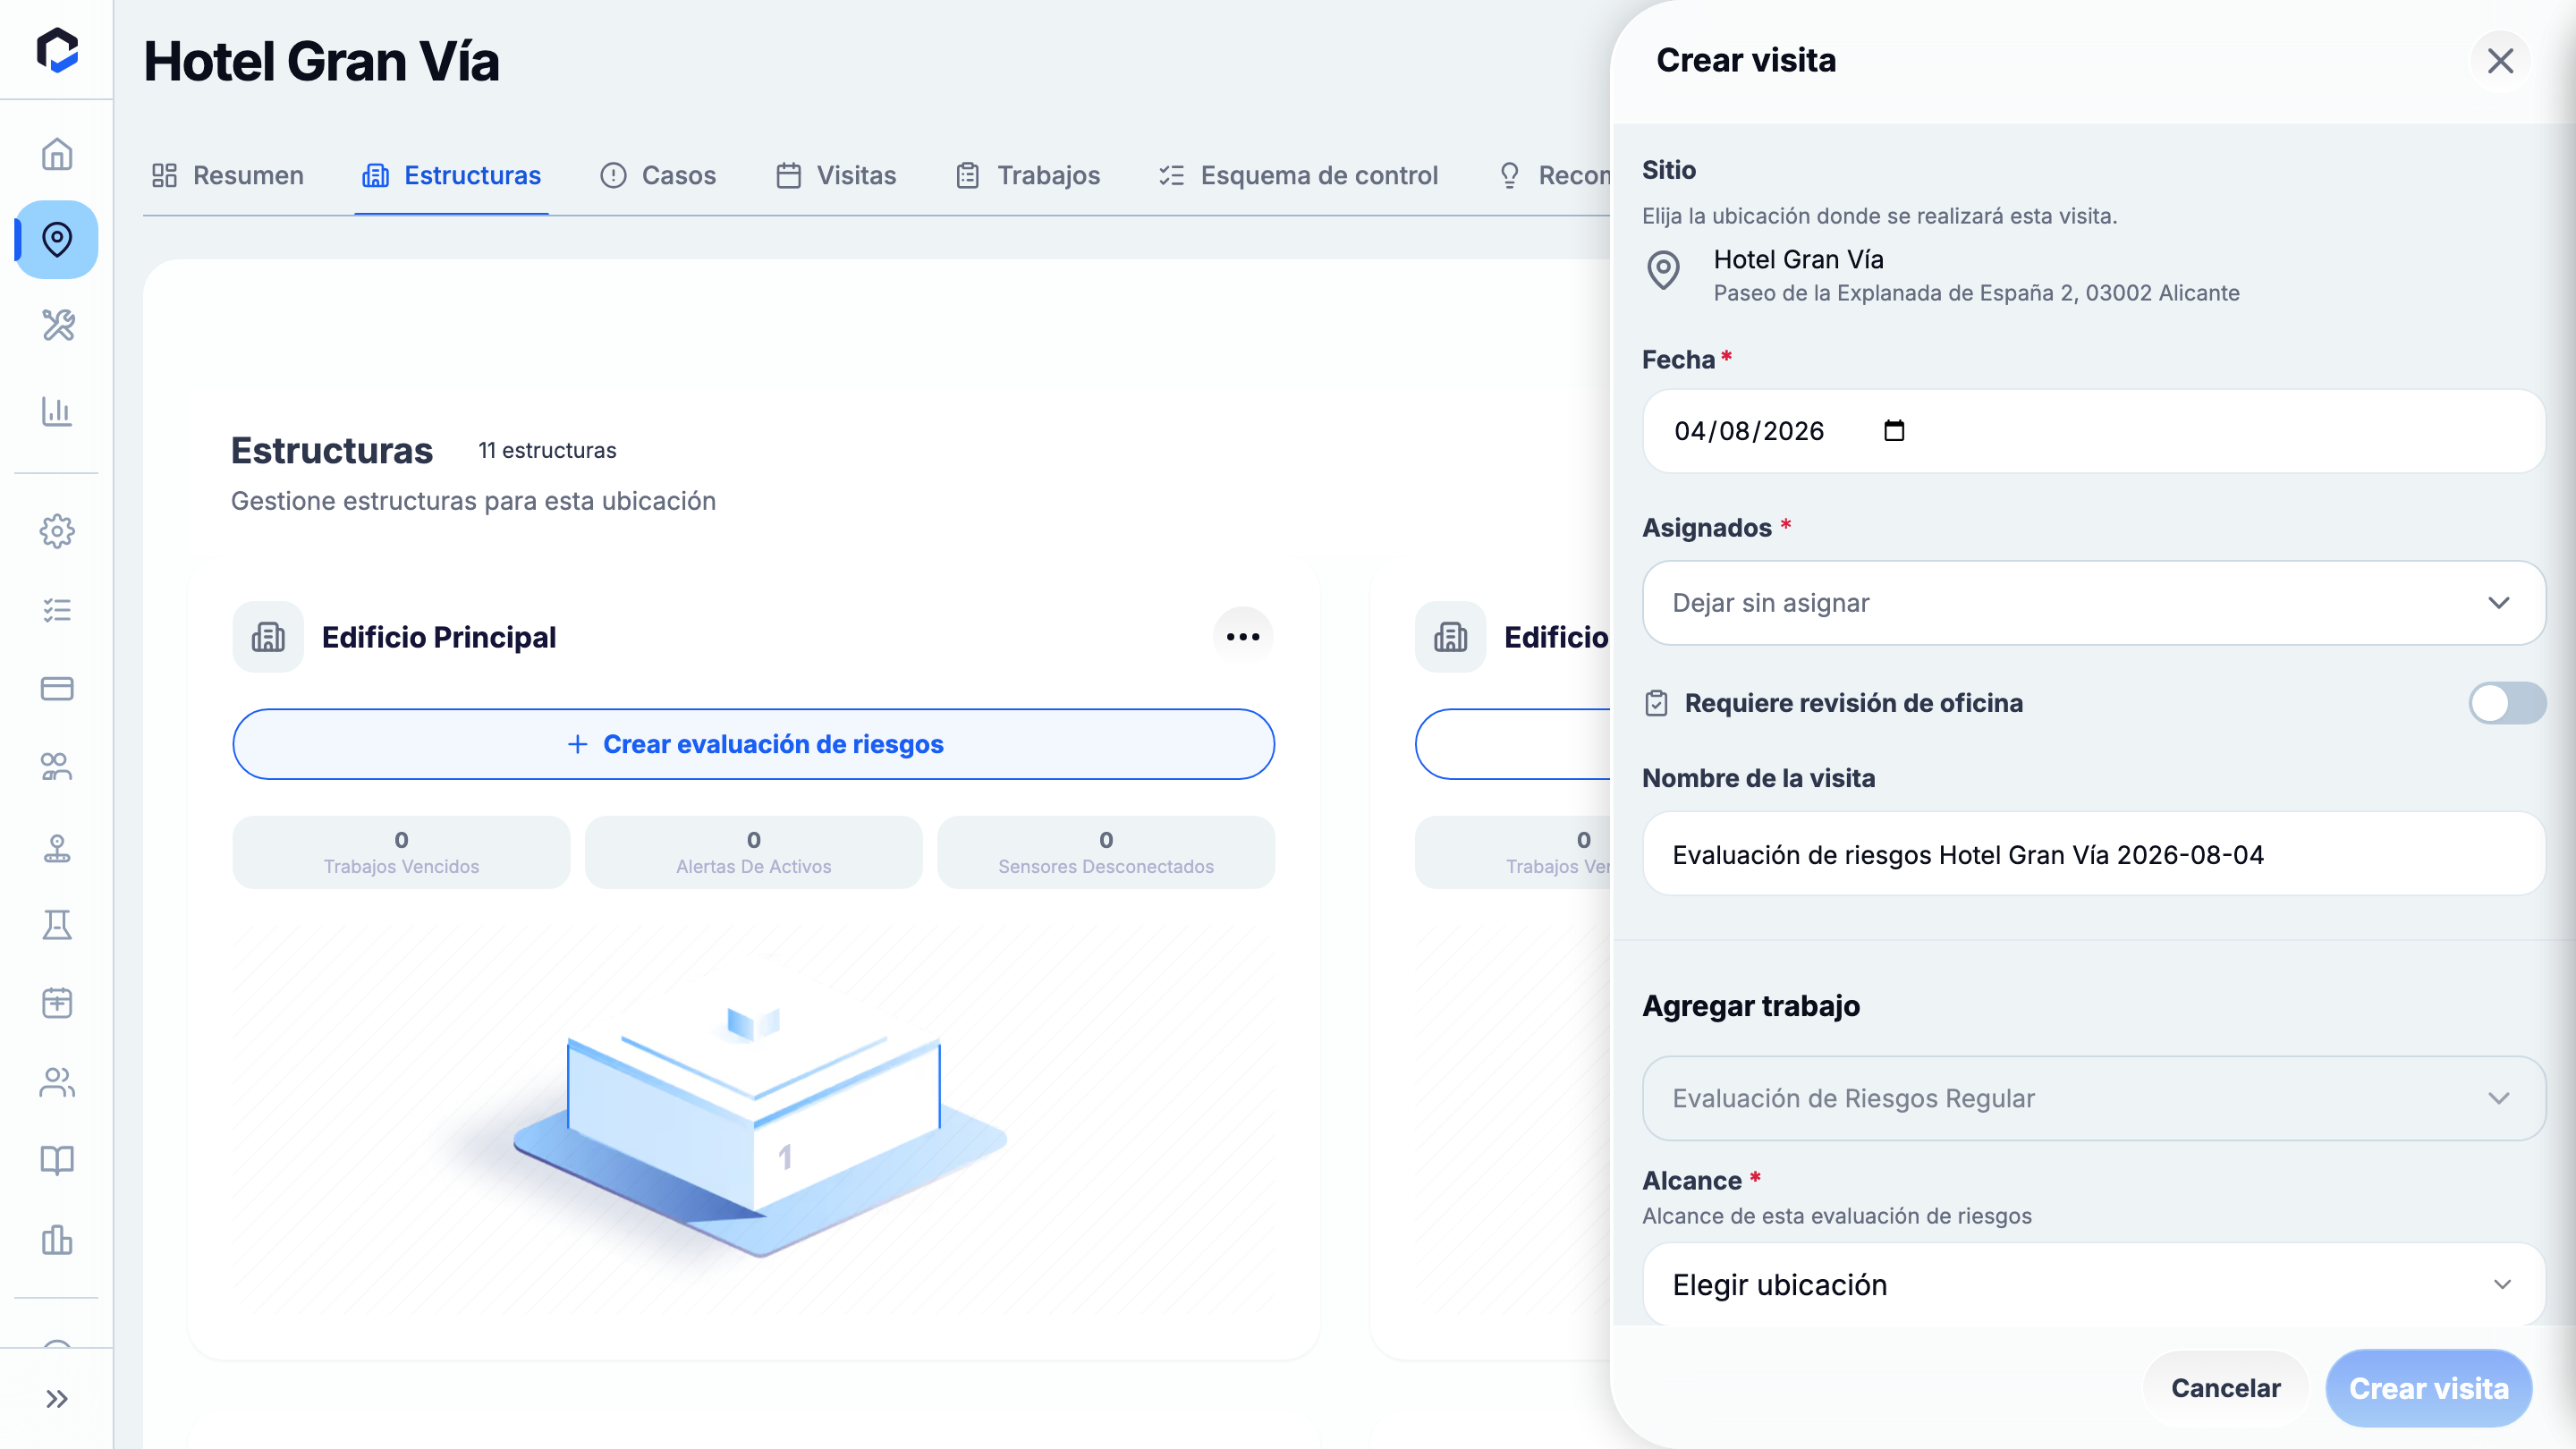Viewport: 2576px width, 1449px height.
Task: Click the calendar picker icon in Fecha
Action: [1894, 431]
